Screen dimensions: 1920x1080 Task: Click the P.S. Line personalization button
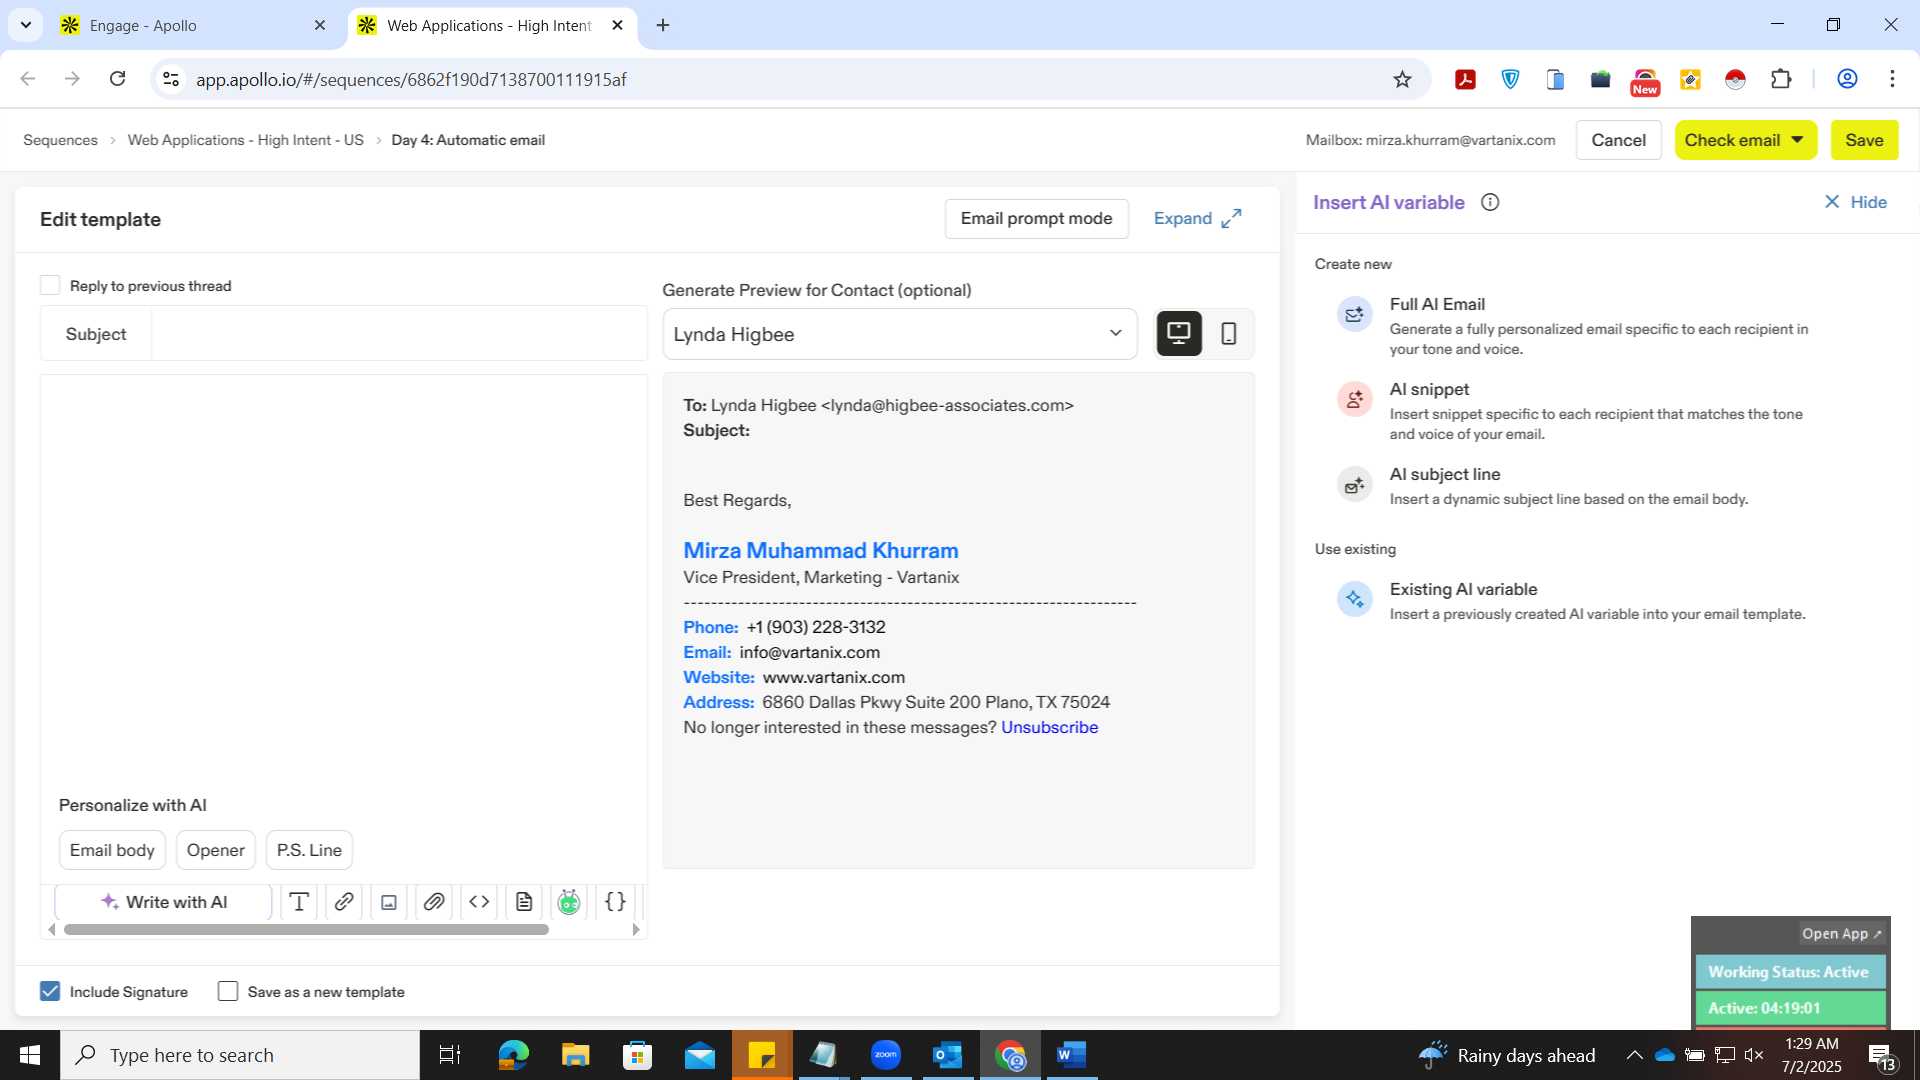pos(309,851)
